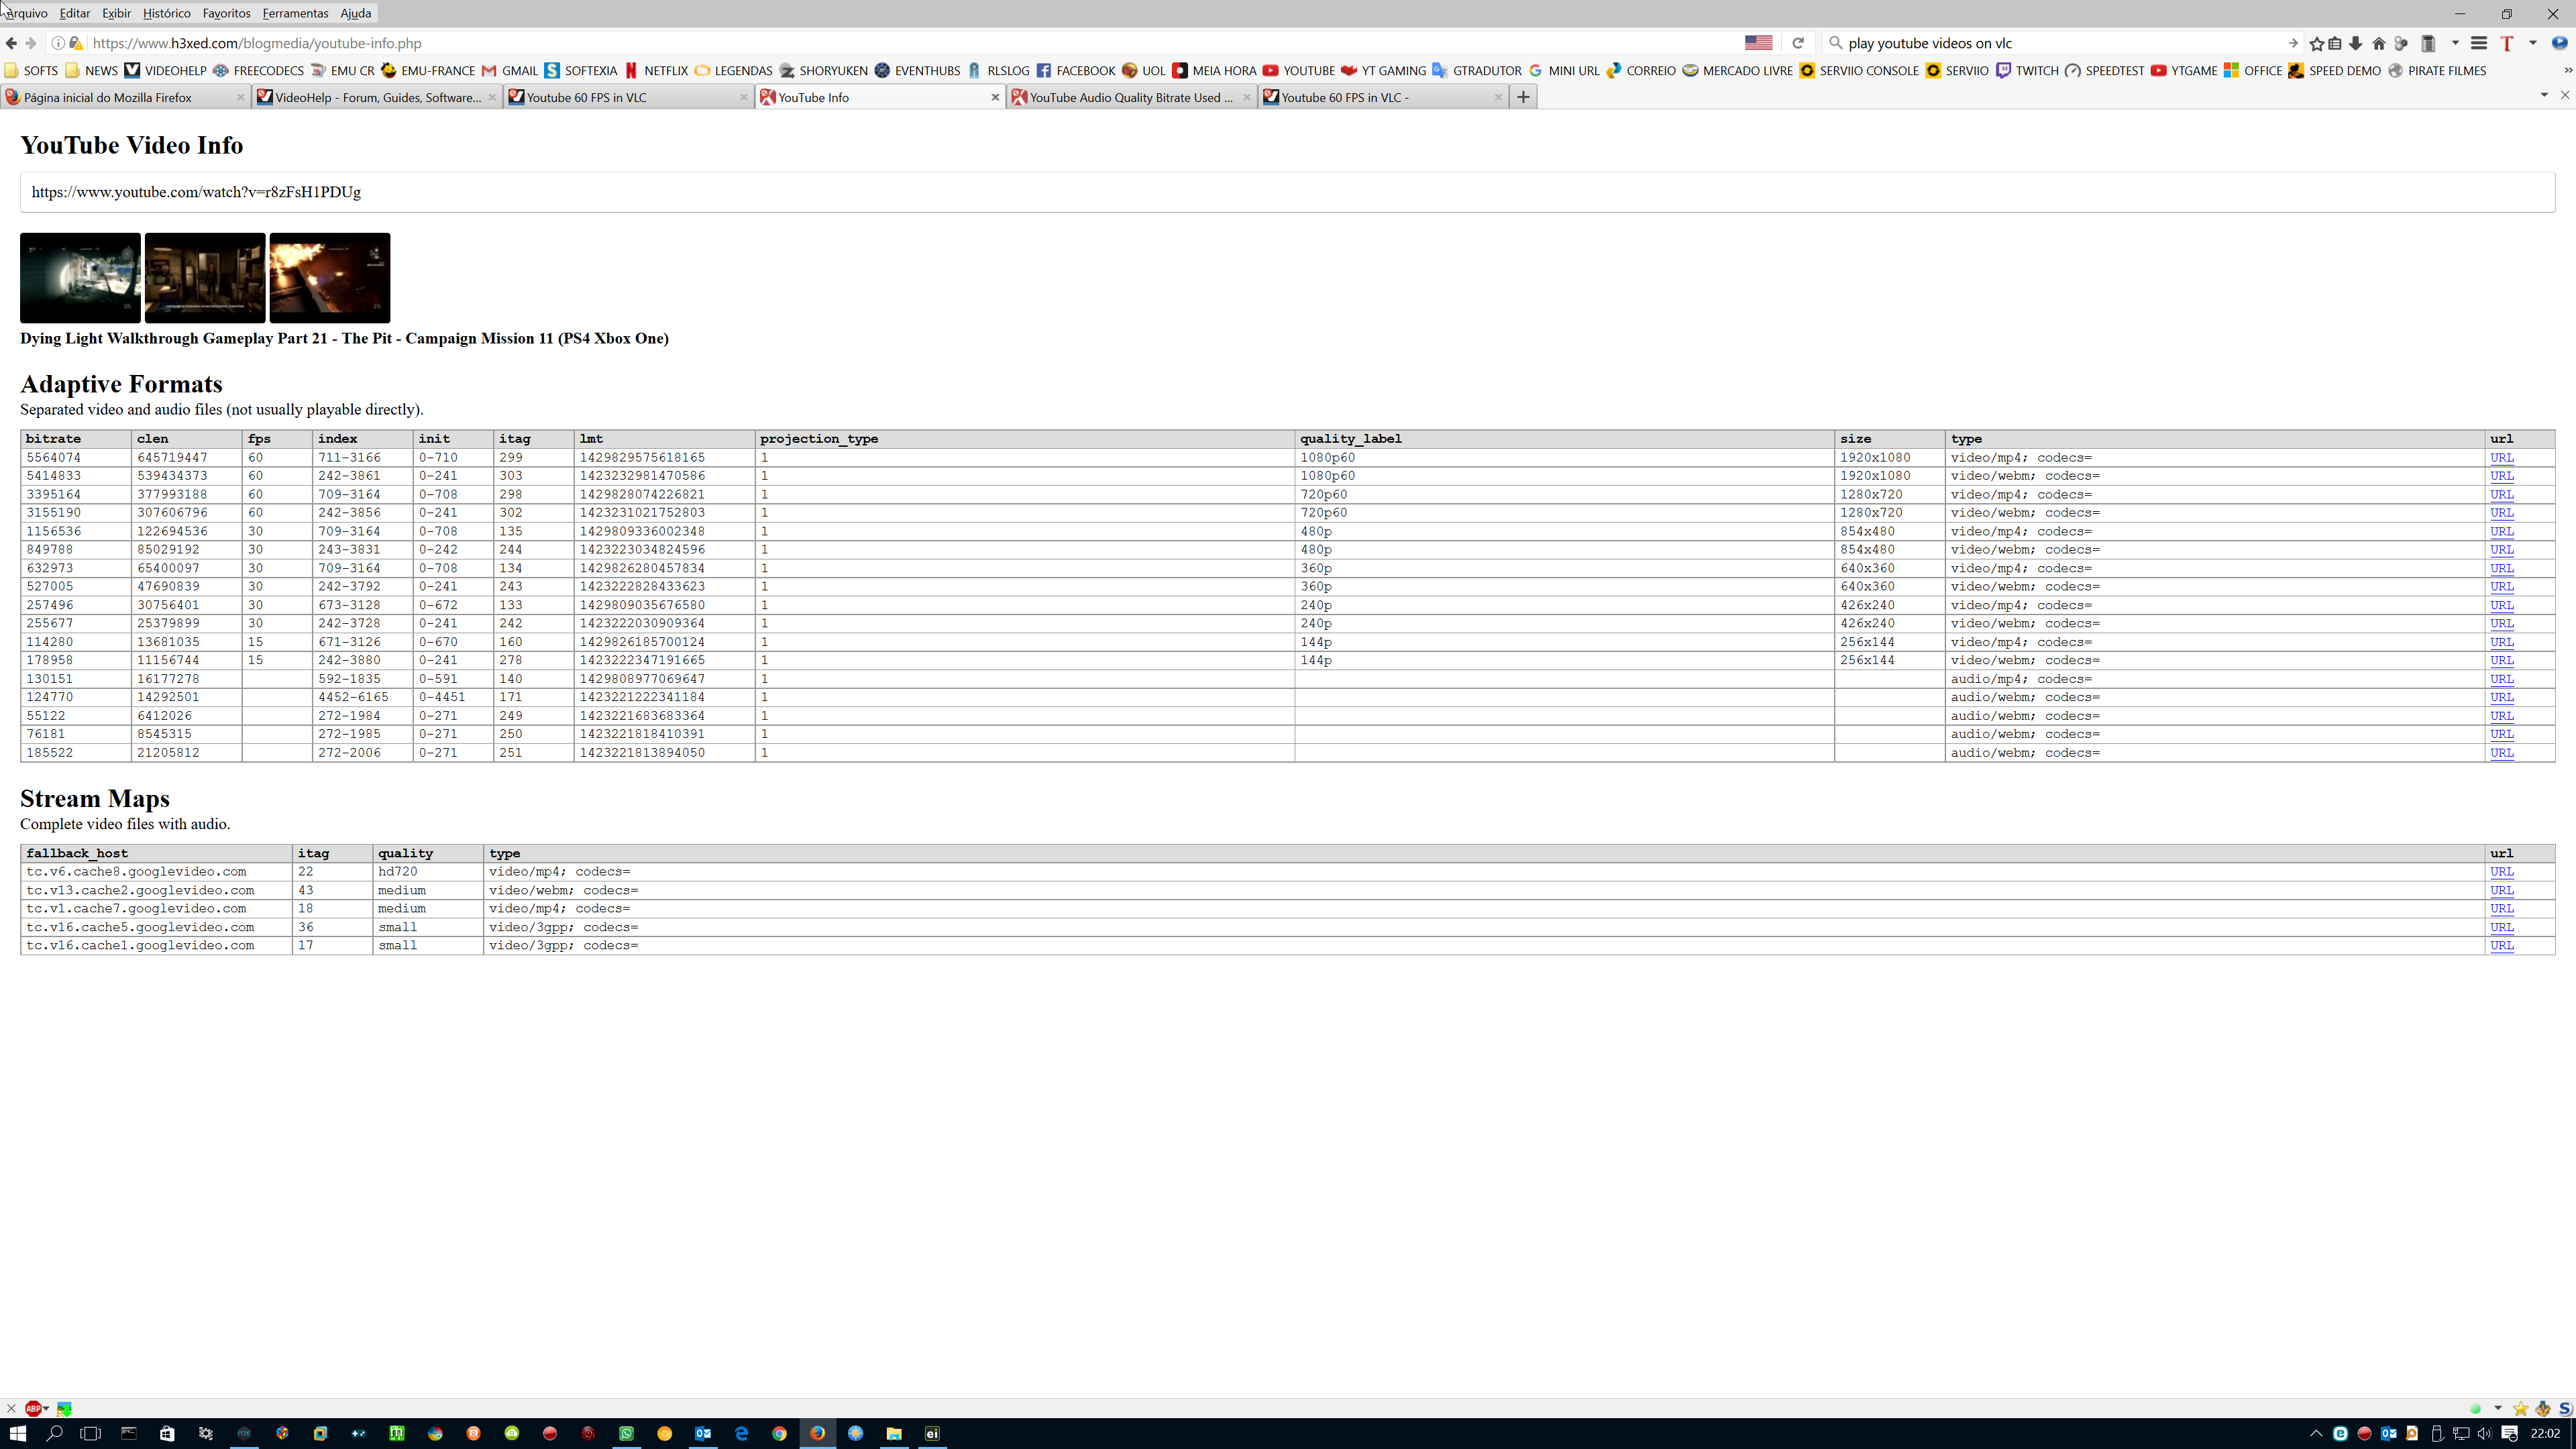Open a new tab with plus button
2576x1449 pixels.
(x=1523, y=97)
